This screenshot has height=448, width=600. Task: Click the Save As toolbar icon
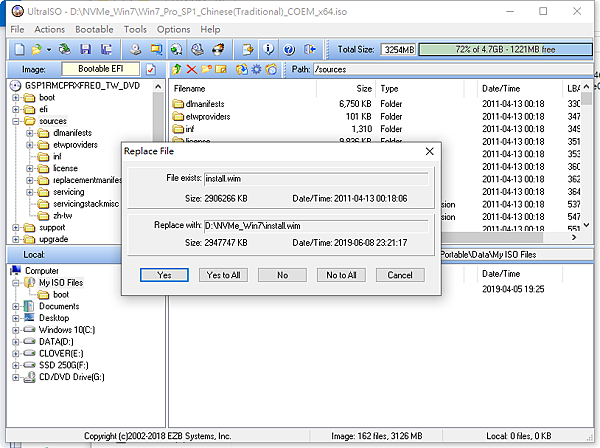click(x=106, y=49)
